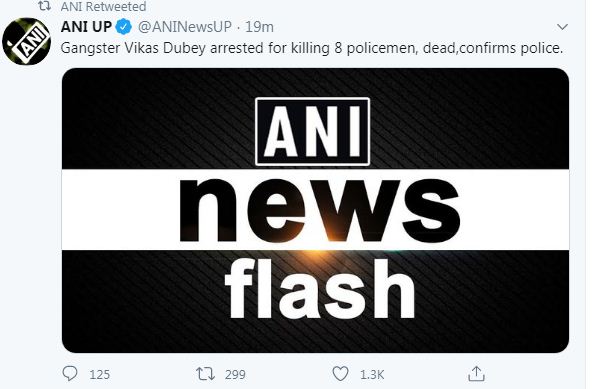This screenshot has width=601, height=389.
Task: Expand the tweet options chevron
Action: tap(562, 27)
